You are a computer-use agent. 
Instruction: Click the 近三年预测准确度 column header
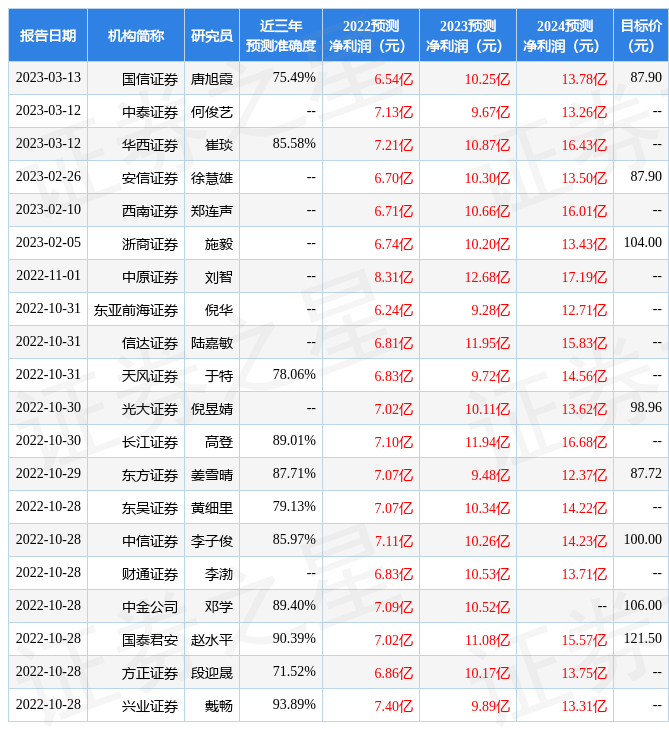point(281,36)
